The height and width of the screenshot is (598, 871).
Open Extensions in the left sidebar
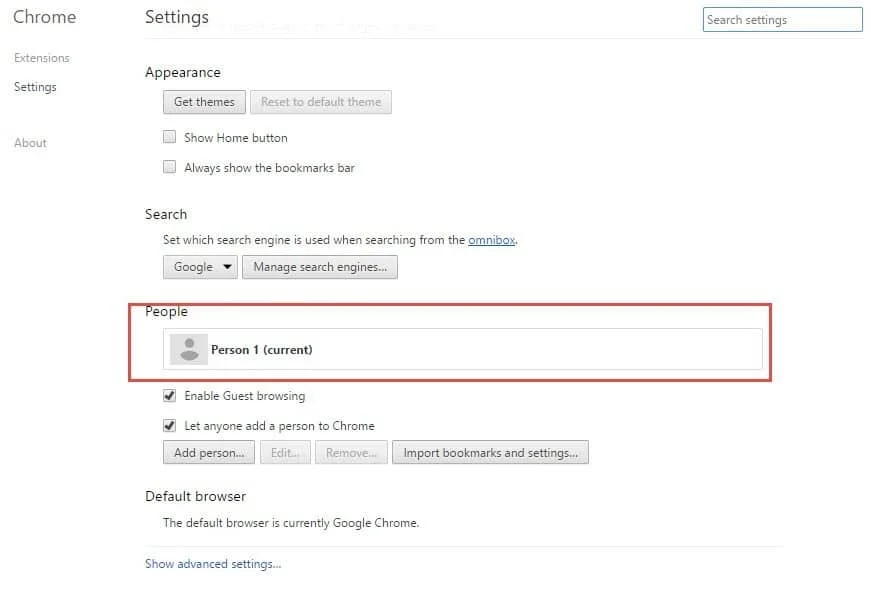pos(42,58)
